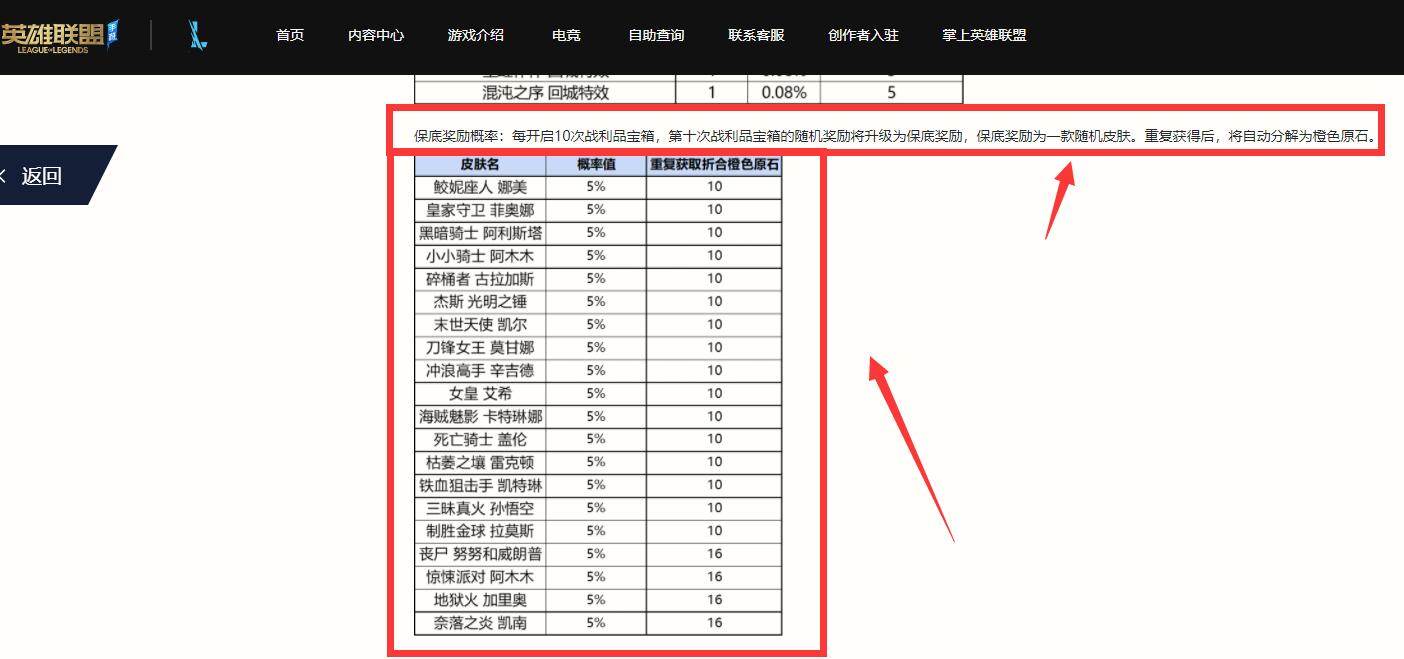Click the 保底奖励概率 description text
This screenshot has width=1404, height=659.
pyautogui.click(x=896, y=137)
